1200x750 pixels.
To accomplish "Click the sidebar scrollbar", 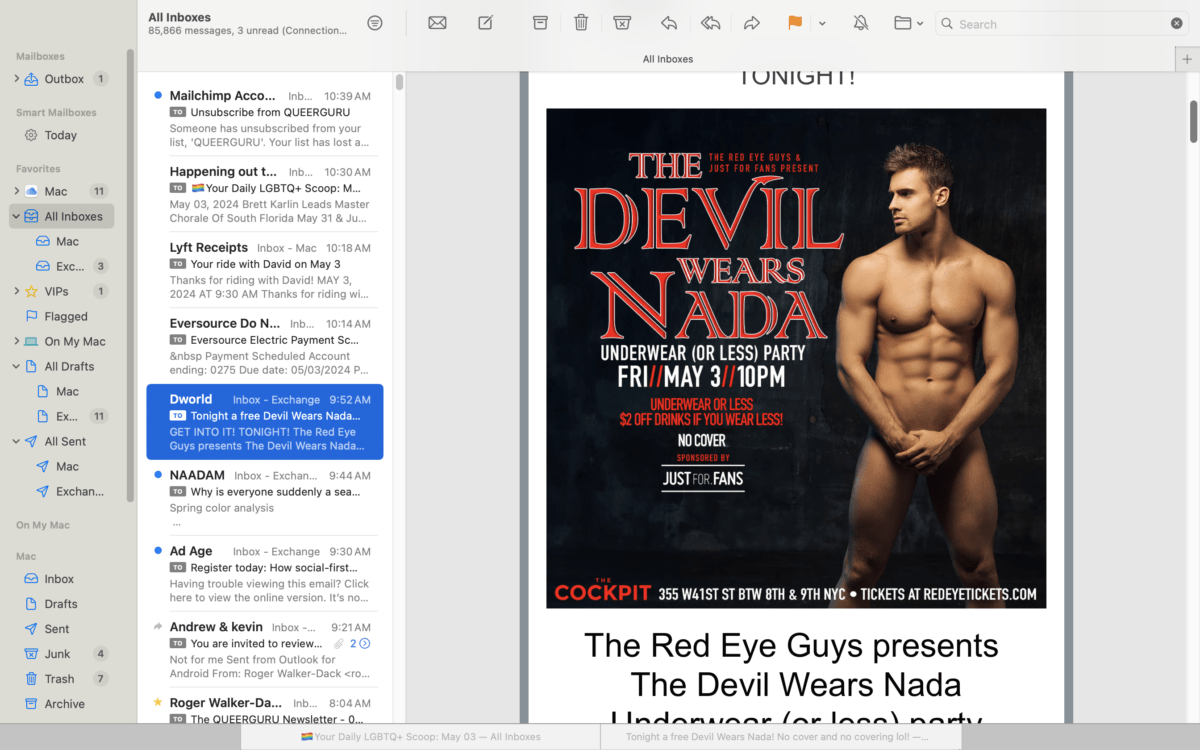I will (x=130, y=275).
